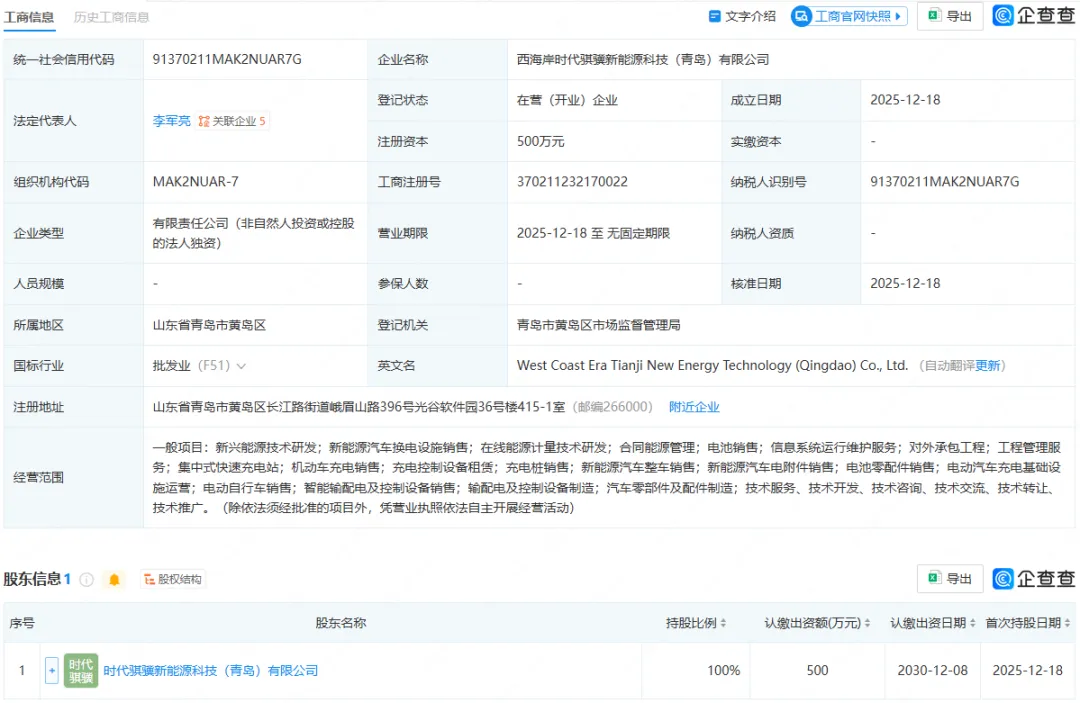Image resolution: width=1080 pixels, height=703 pixels.
Task: Click the 企查查 logo at top right
Action: [x=1034, y=16]
